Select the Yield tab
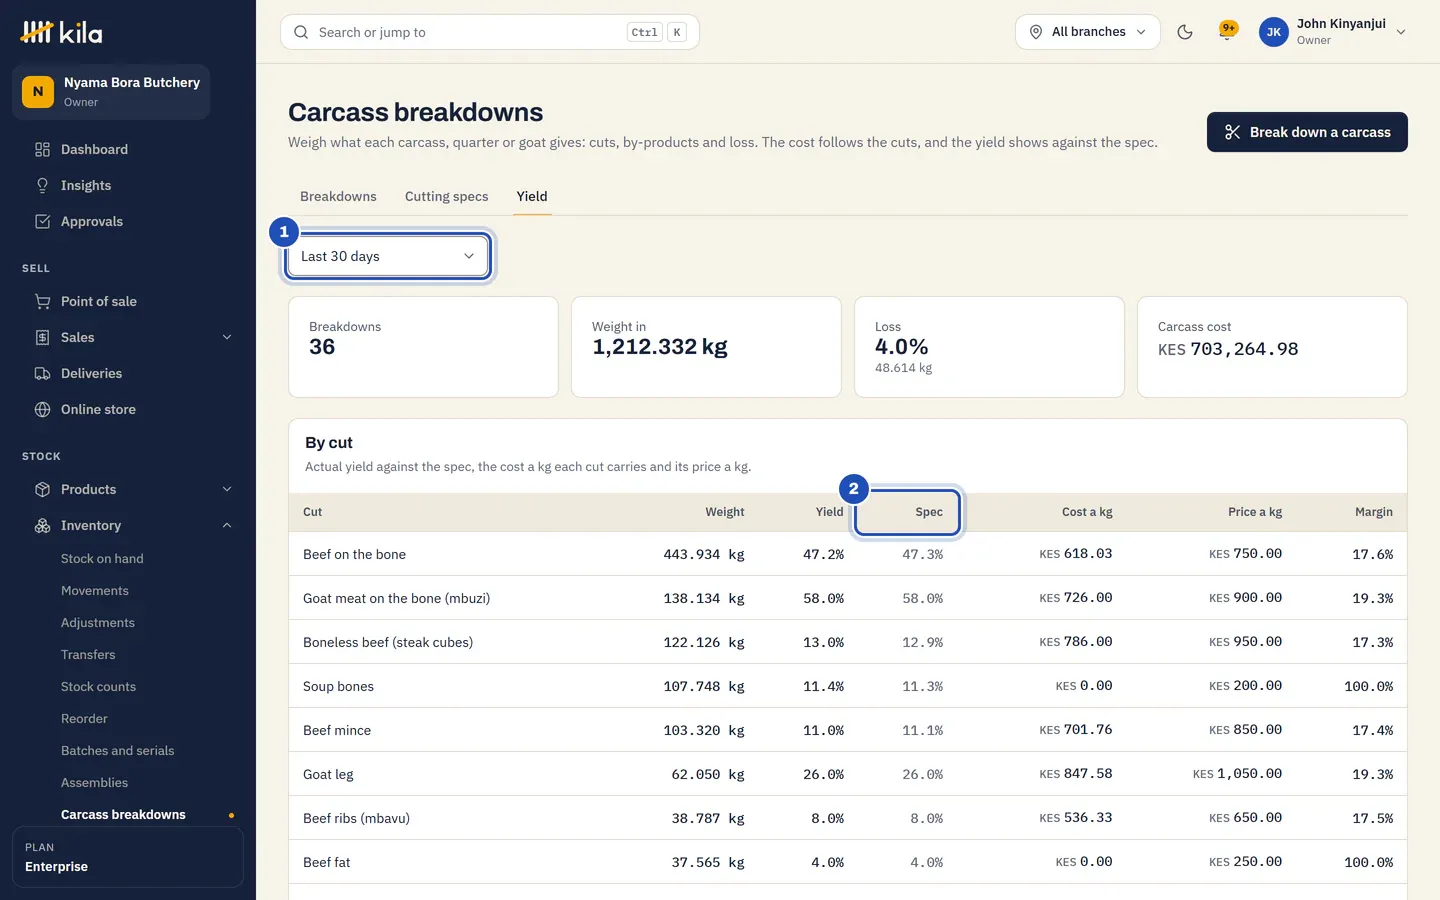Image resolution: width=1440 pixels, height=900 pixels. 532,196
